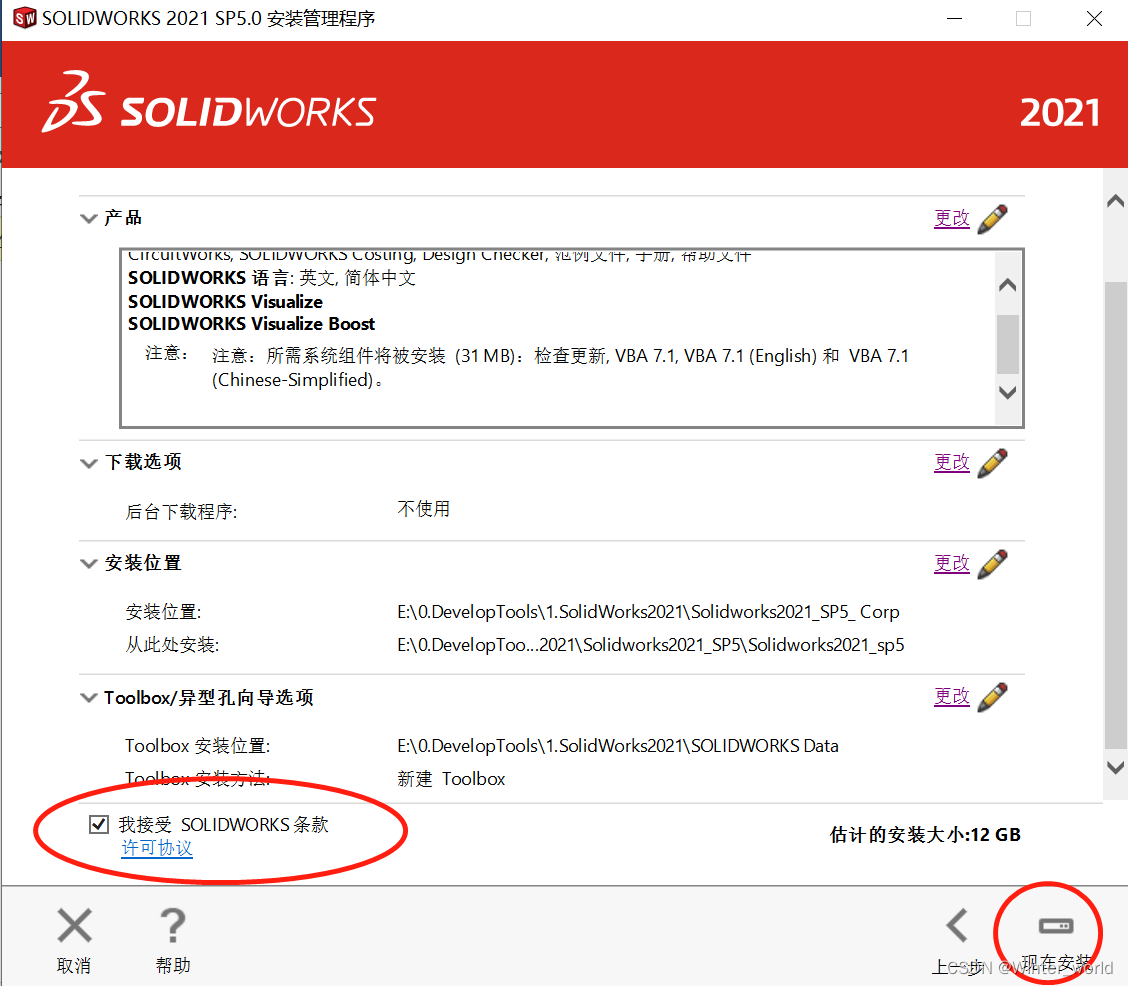This screenshot has width=1128, height=986.
Task: Select the SOLIDWORKS Visualize Boost entry
Action: tap(251, 324)
